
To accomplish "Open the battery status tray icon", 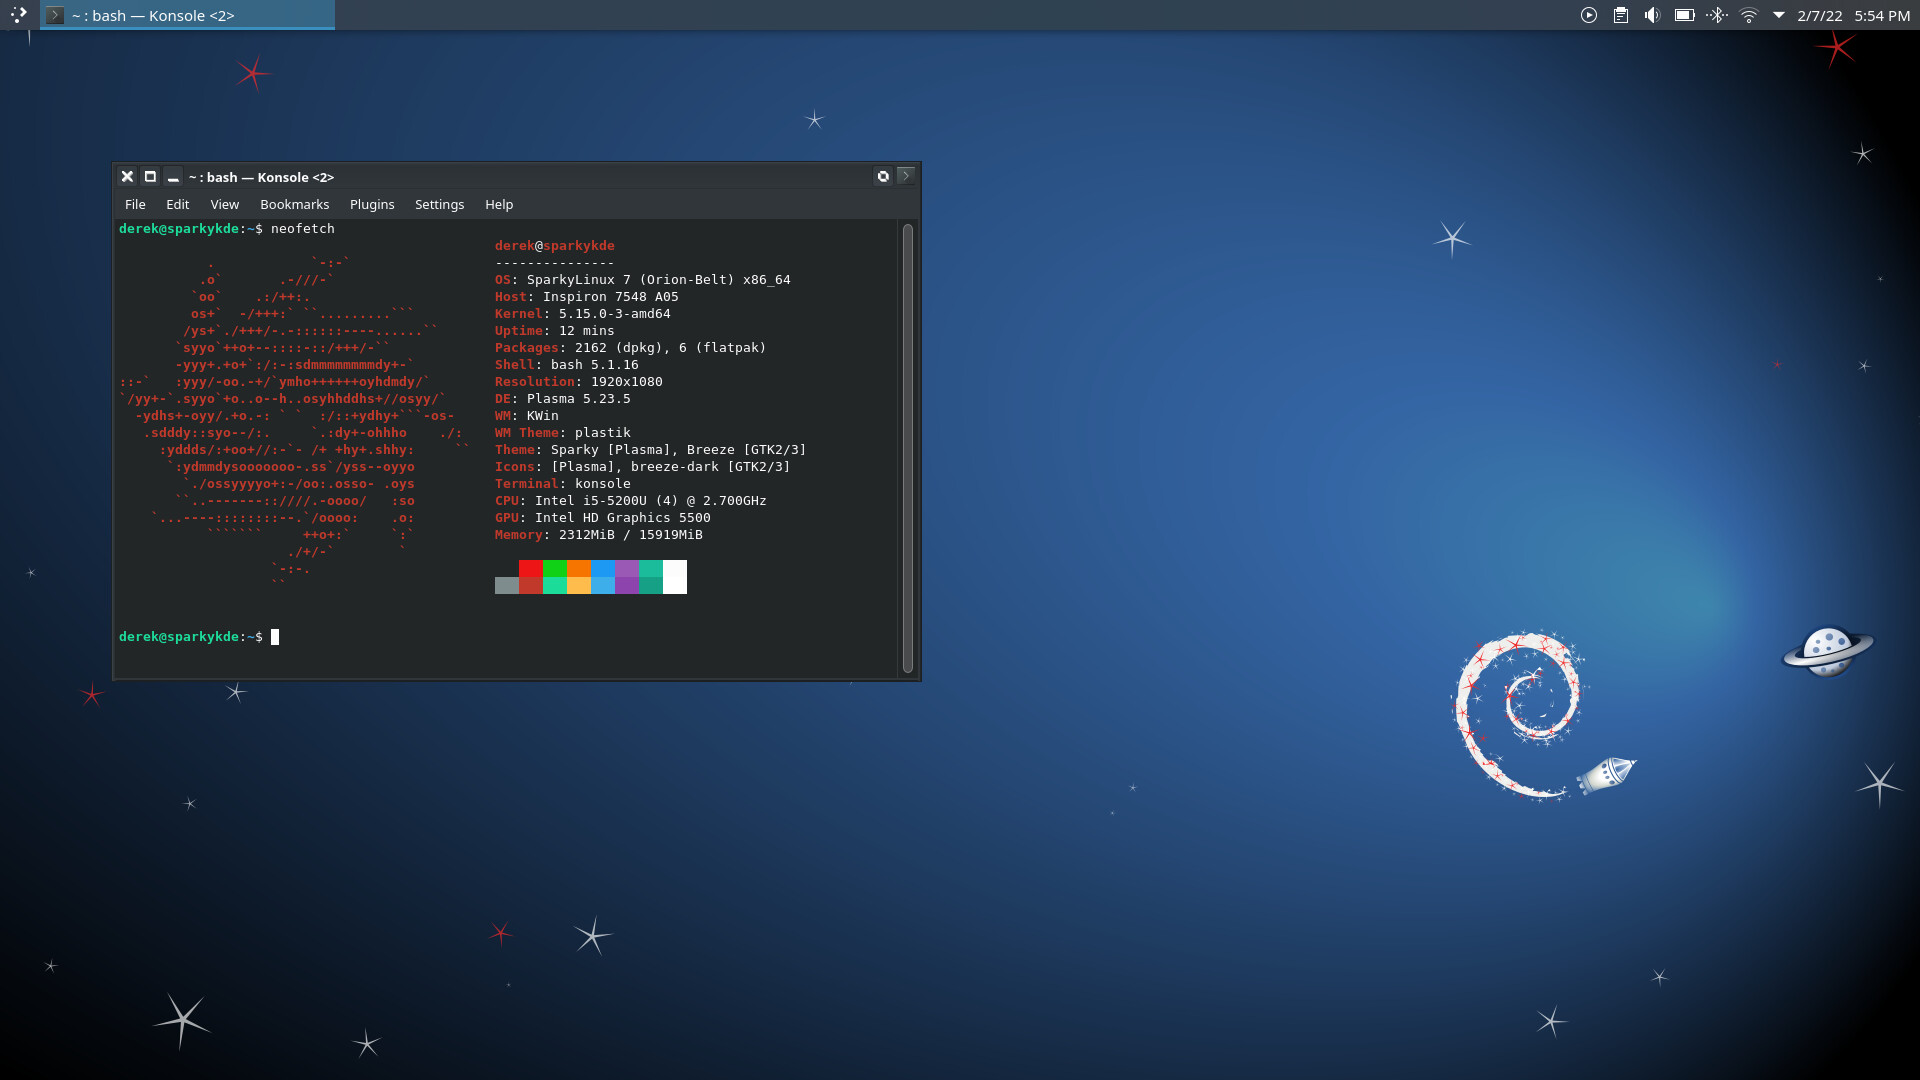I will 1685,15.
